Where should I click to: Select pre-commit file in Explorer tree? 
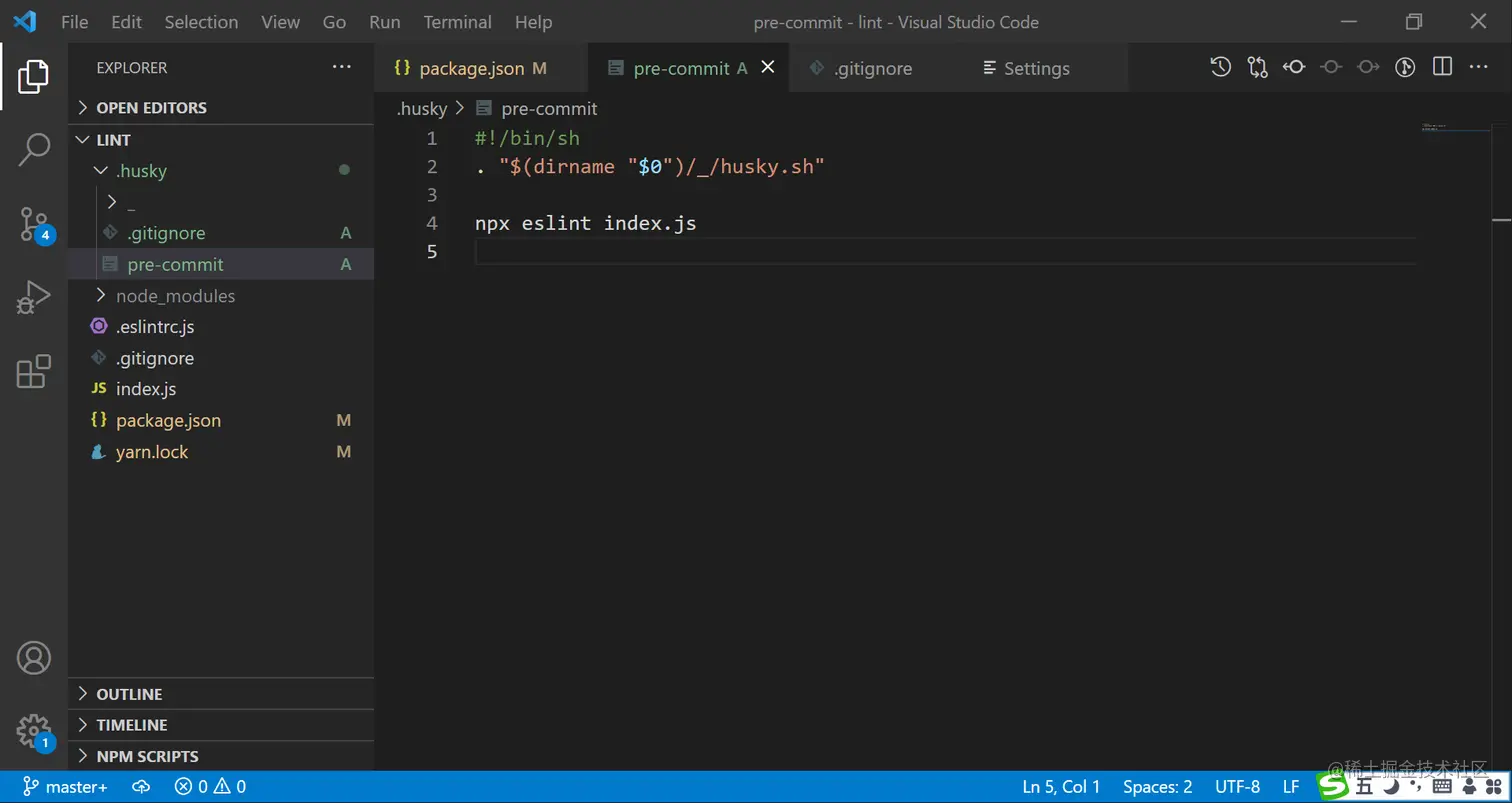[x=221, y=264]
